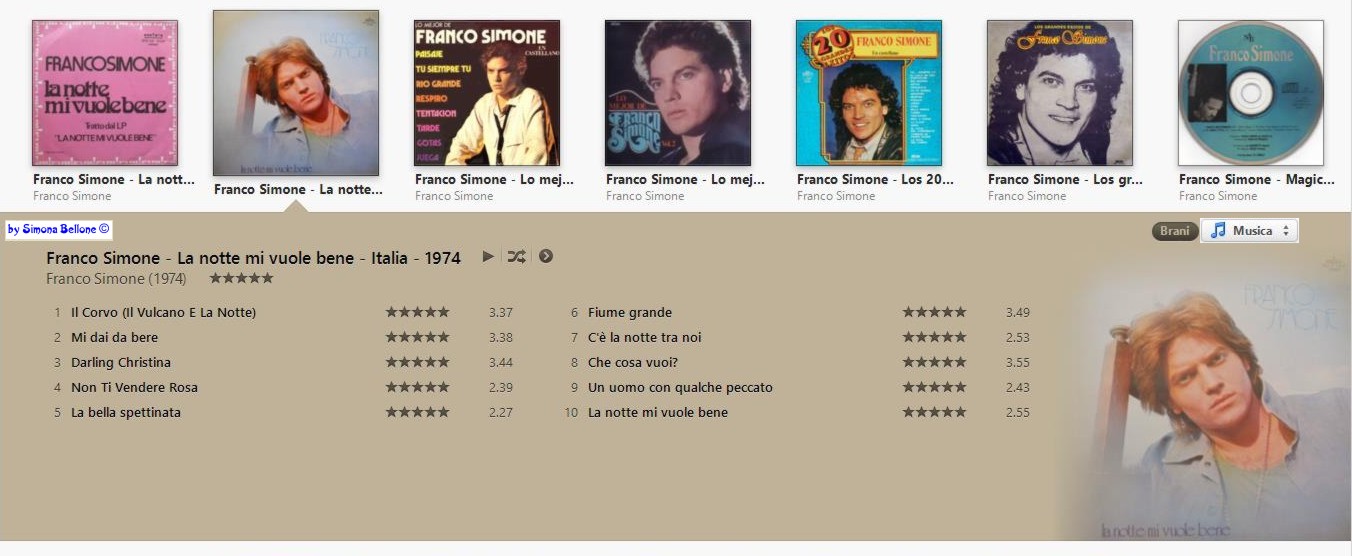Rate the album with the title stars
Image resolution: width=1352 pixels, height=556 pixels.
(241, 278)
